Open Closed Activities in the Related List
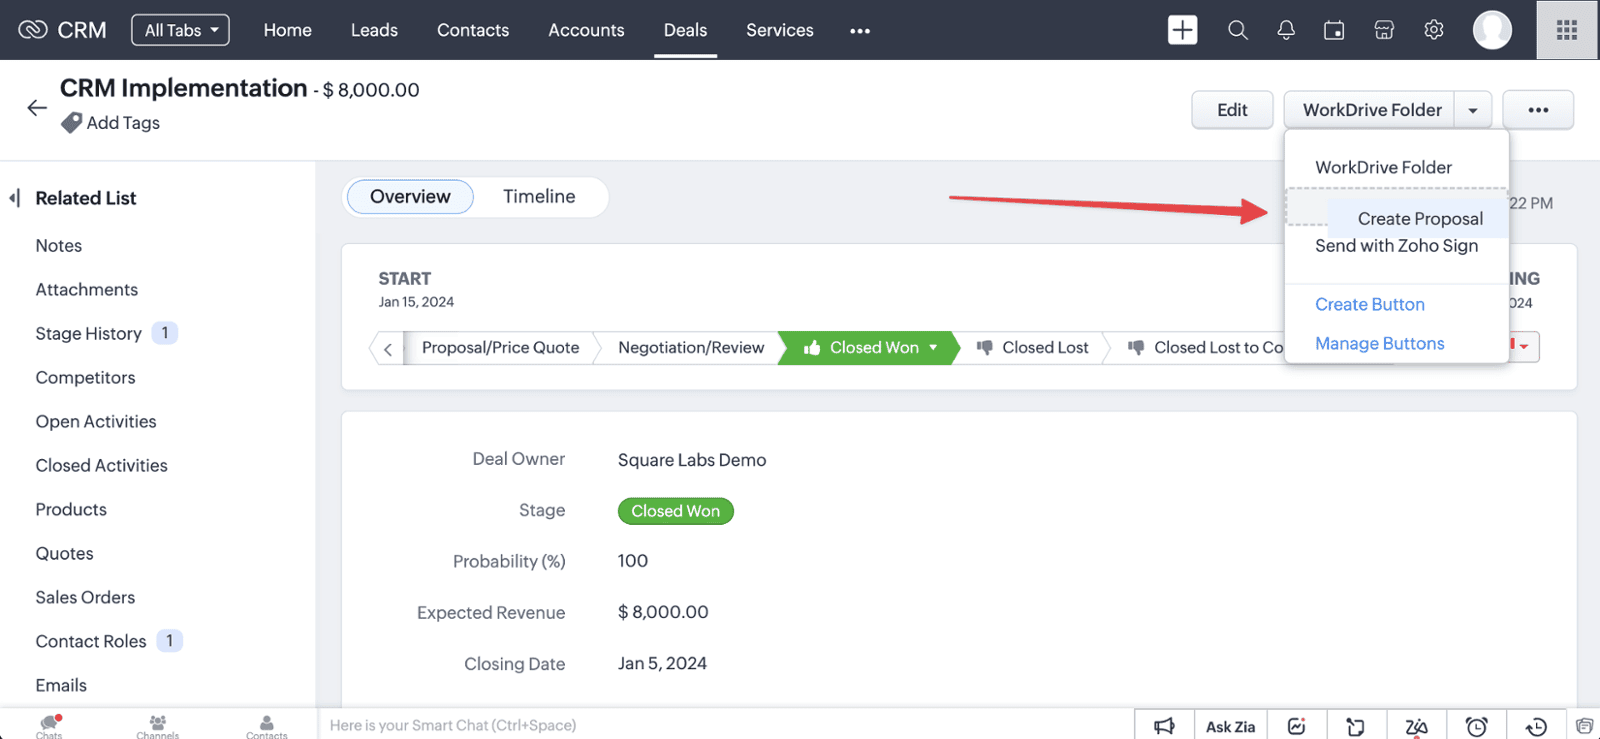Image resolution: width=1600 pixels, height=739 pixels. [101, 466]
